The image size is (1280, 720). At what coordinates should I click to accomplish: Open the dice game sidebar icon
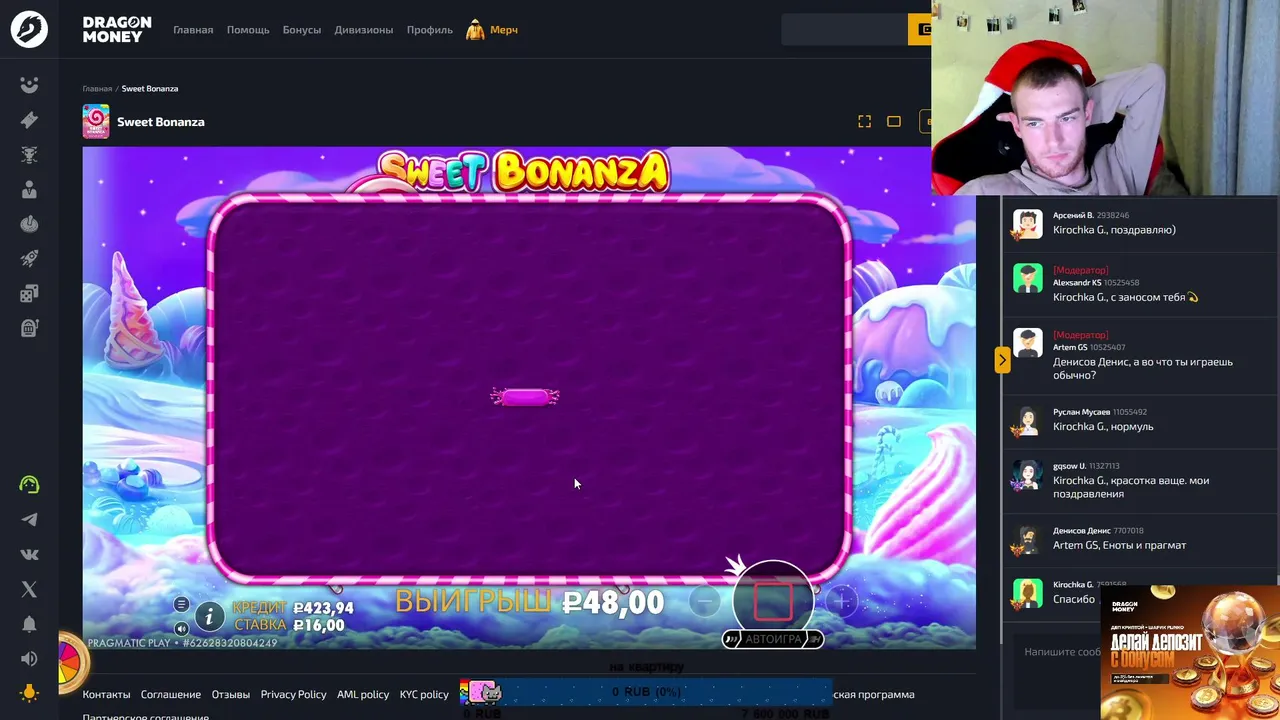click(29, 293)
